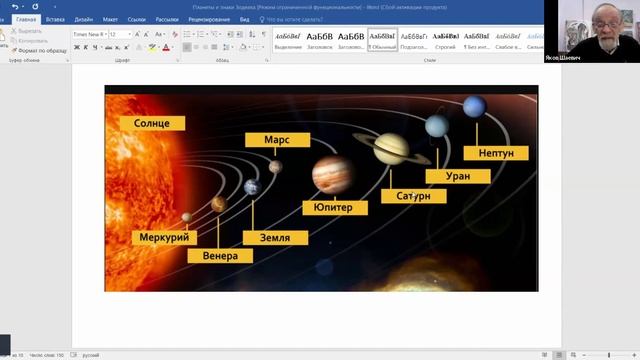The image size is (640, 360).
Task: Open the Font (Шрифт) dialog launcher
Action: click(178, 60)
